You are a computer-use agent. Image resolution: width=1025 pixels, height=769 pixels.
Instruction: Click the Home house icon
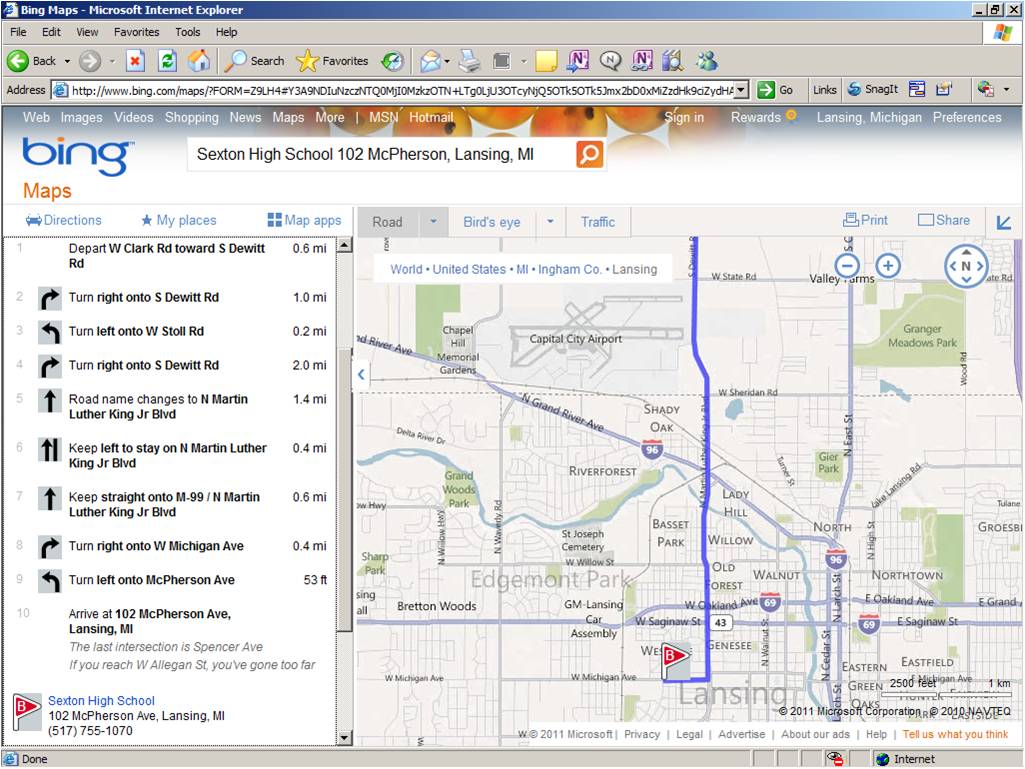199,61
